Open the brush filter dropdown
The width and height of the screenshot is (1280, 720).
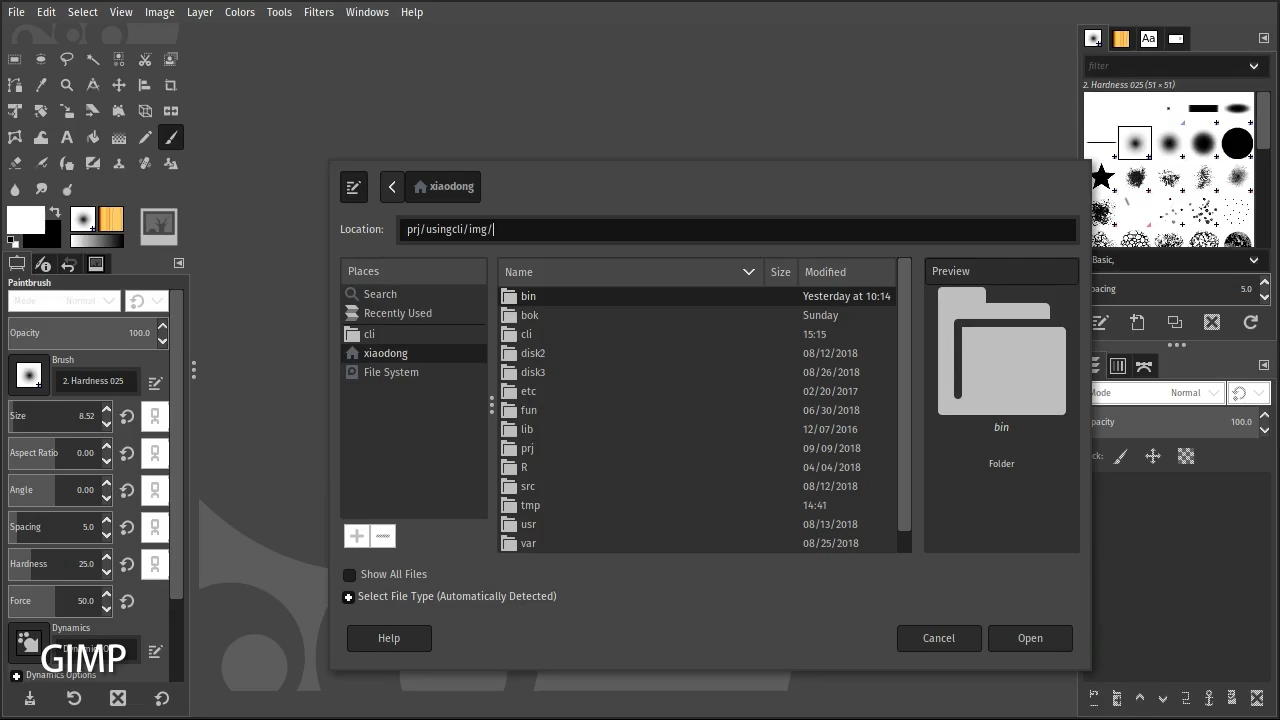[x=1254, y=66]
